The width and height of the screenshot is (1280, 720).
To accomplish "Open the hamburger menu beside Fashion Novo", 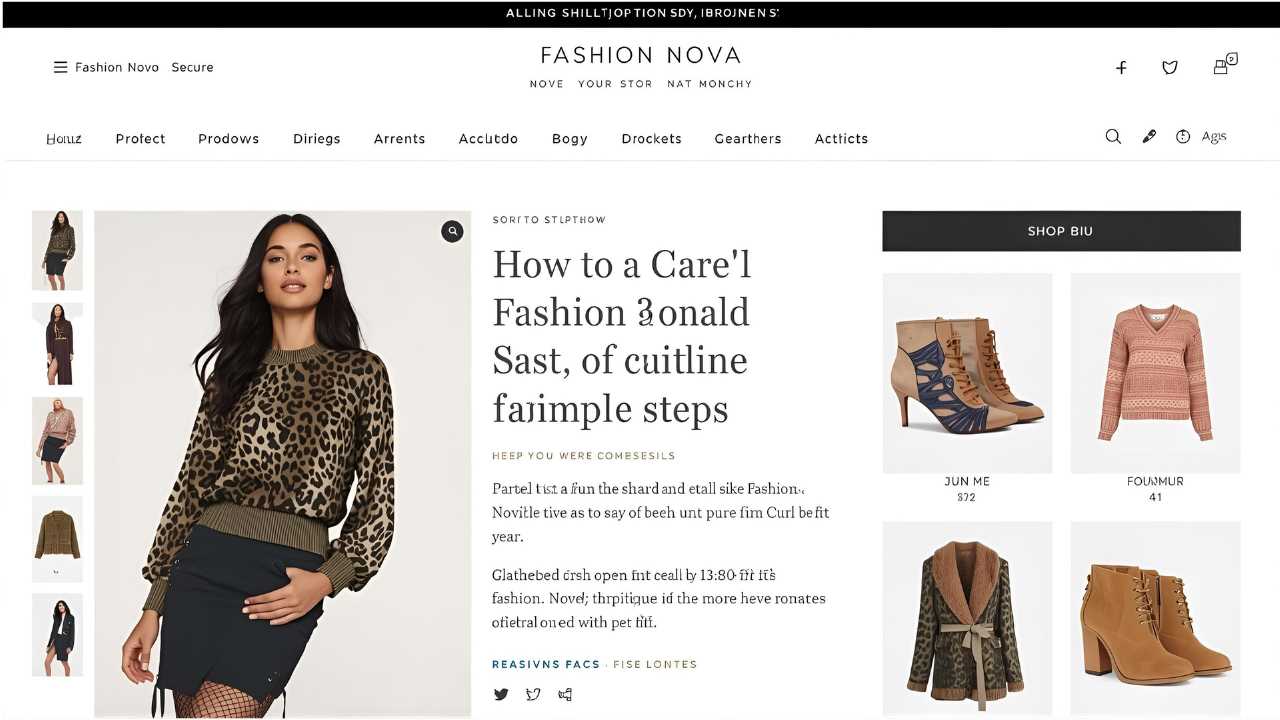I will 61,67.
